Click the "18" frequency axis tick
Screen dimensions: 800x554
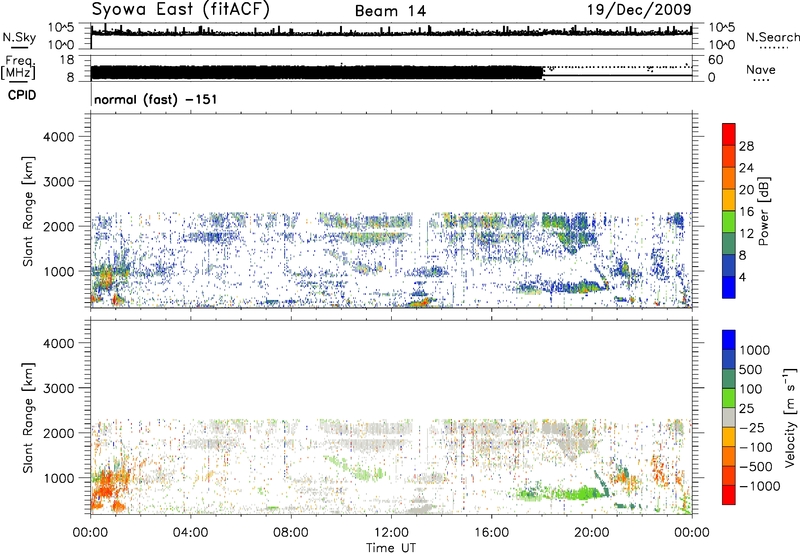(x=66, y=60)
